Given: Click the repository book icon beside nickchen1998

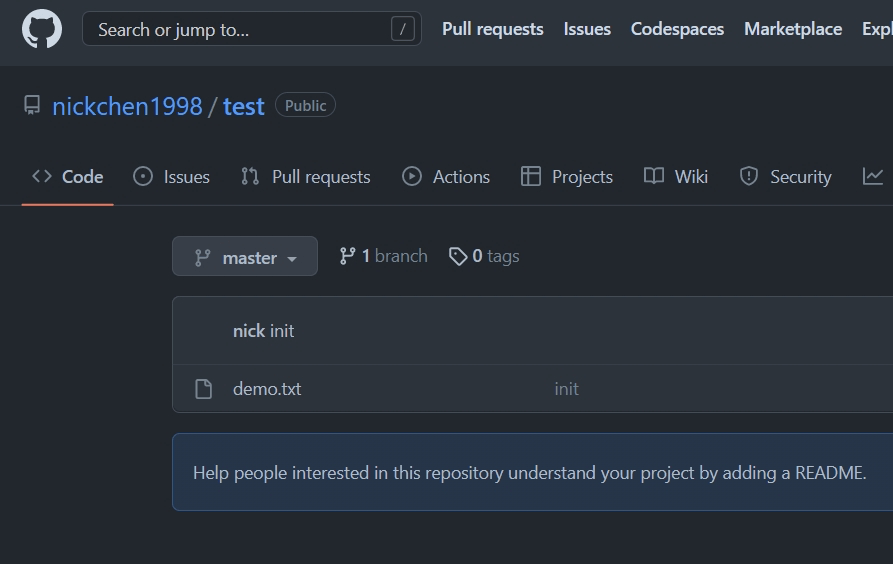Looking at the screenshot, I should tap(32, 105).
